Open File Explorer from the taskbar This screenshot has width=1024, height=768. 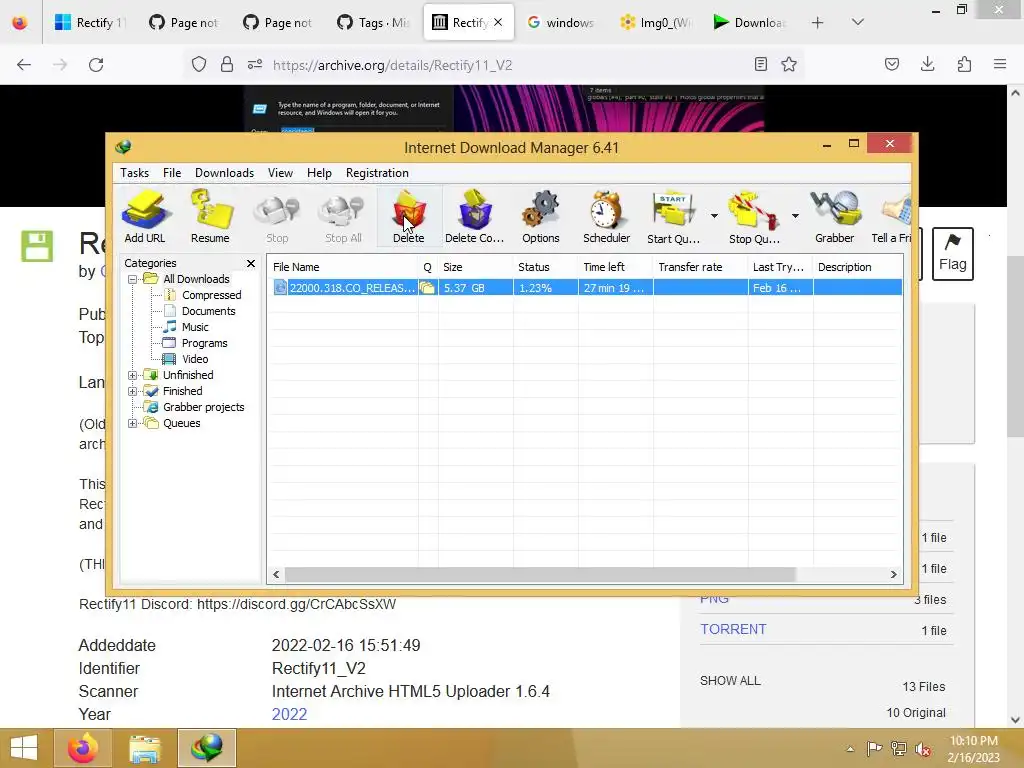point(144,748)
